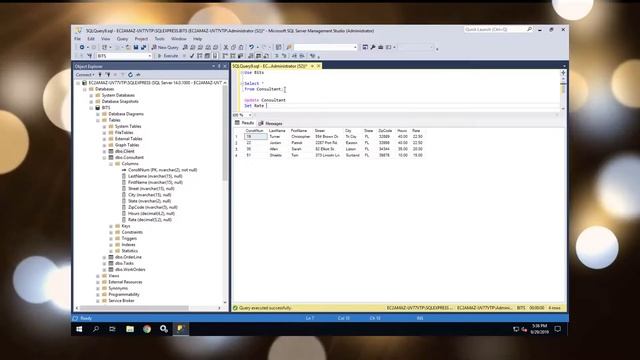The width and height of the screenshot is (640, 360).
Task: Click the Cut scissors icon
Action: click(226, 47)
